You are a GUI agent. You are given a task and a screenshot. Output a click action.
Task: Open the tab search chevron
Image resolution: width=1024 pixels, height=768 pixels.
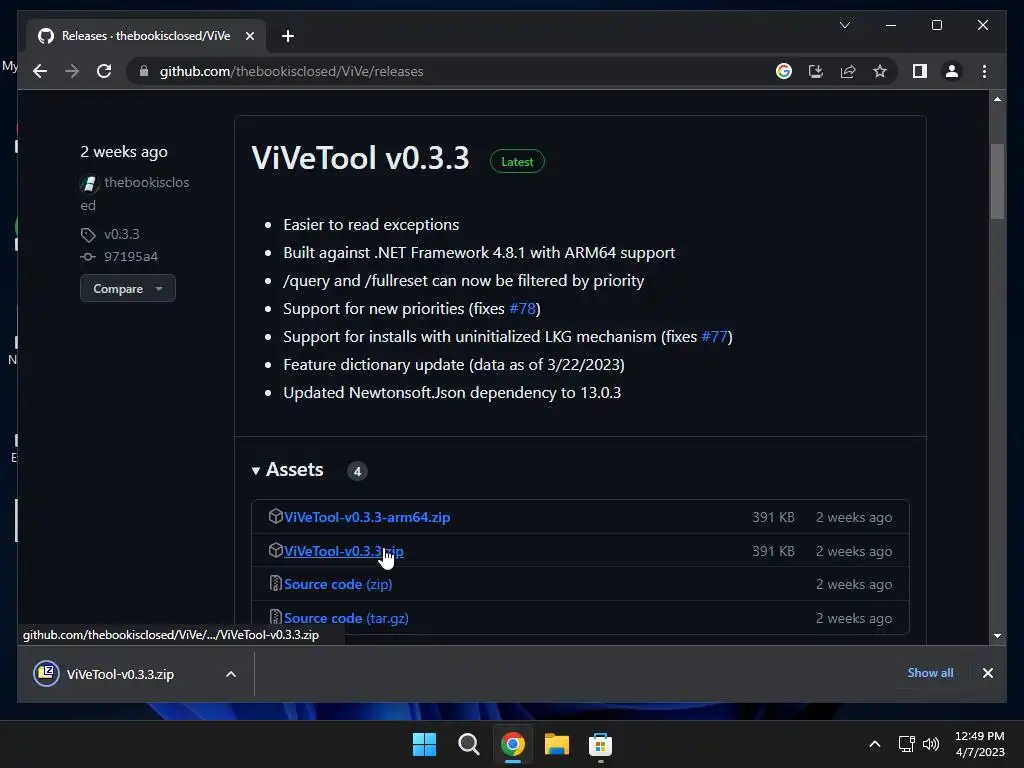(844, 25)
